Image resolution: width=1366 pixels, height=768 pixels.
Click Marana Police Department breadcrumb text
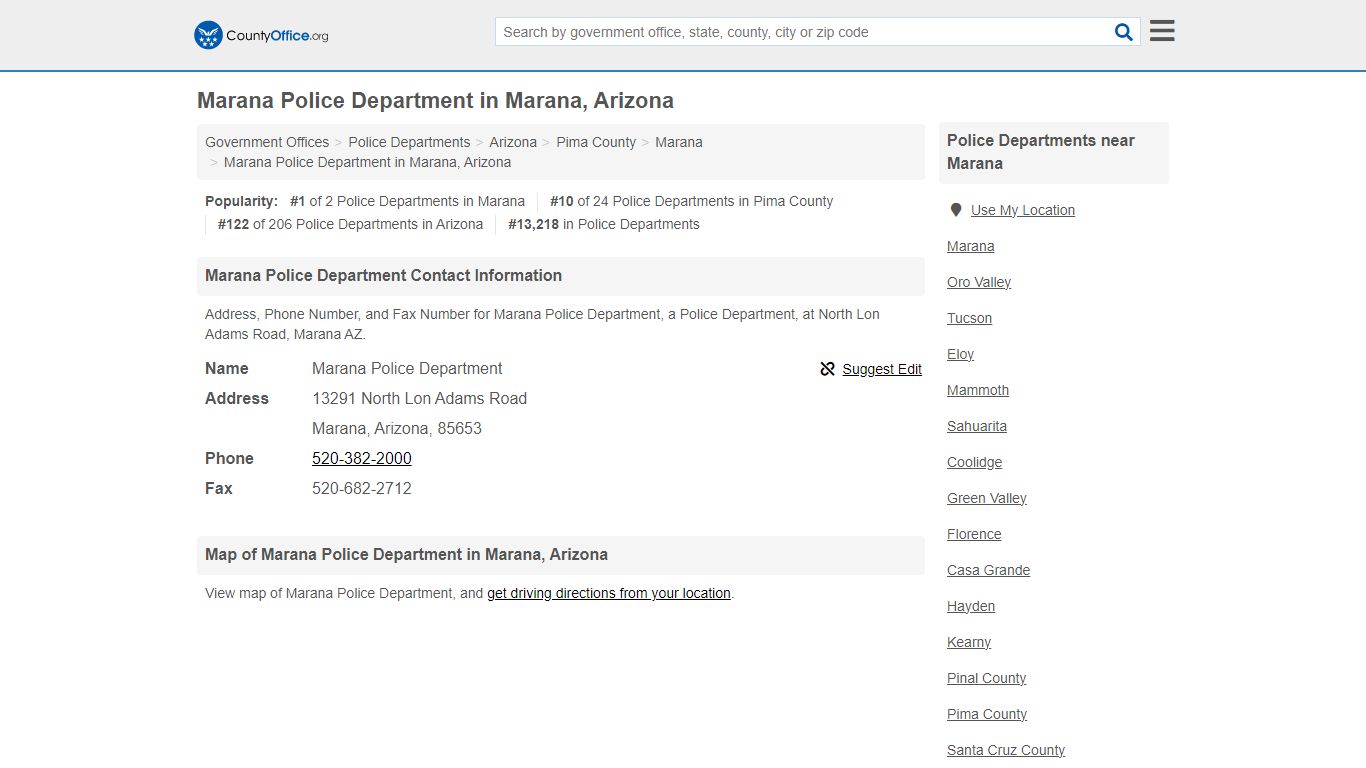[x=367, y=162]
